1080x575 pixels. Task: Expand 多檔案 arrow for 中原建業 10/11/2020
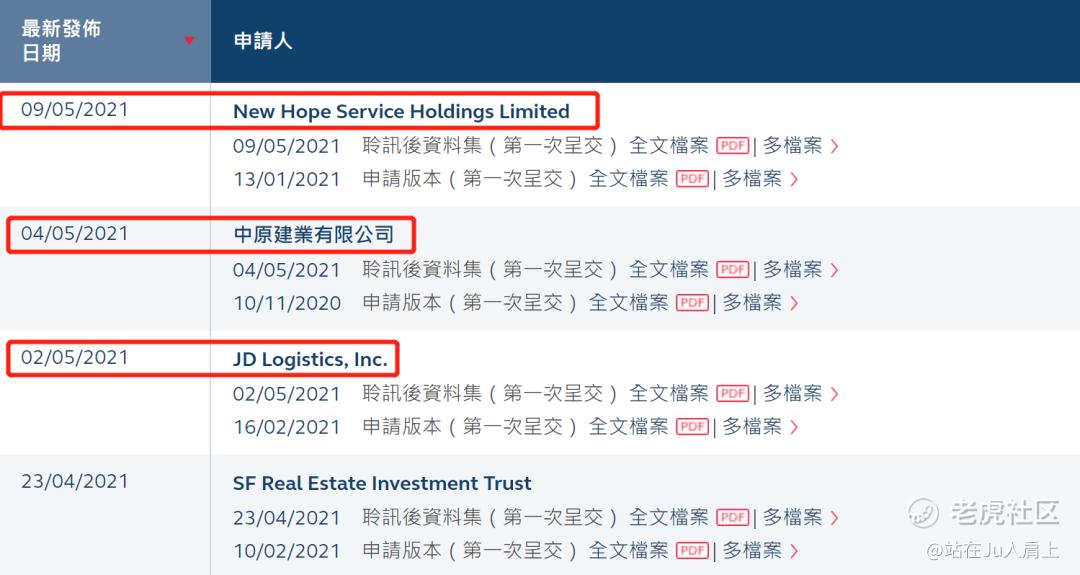click(794, 303)
